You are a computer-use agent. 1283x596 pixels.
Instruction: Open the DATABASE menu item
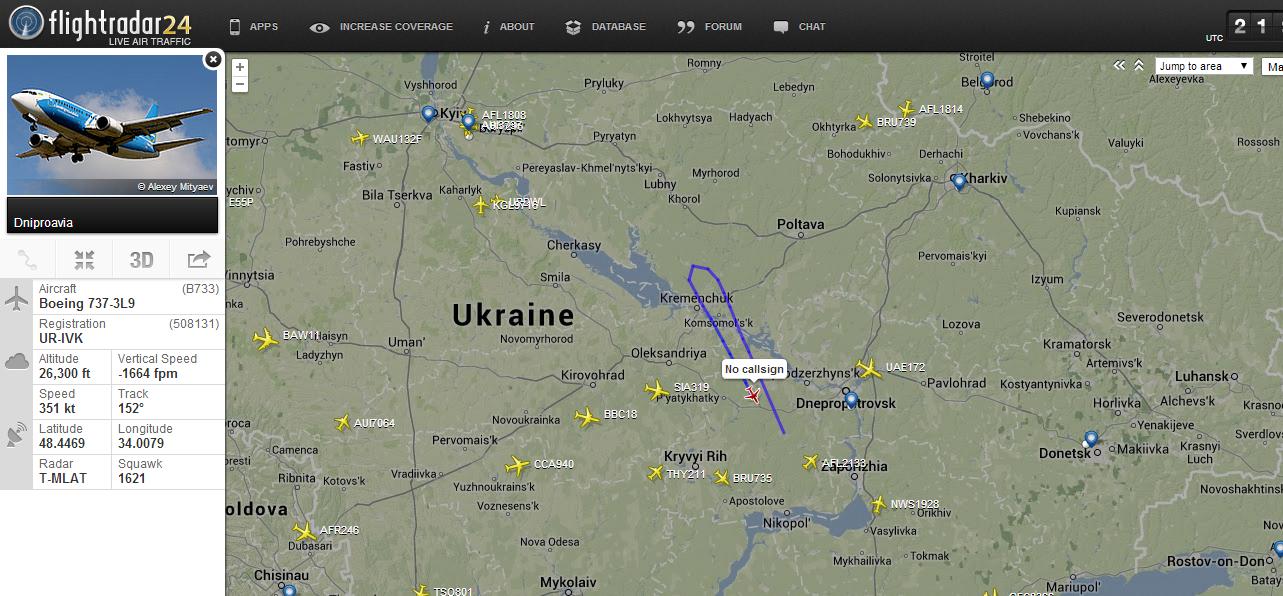pyautogui.click(x=605, y=27)
